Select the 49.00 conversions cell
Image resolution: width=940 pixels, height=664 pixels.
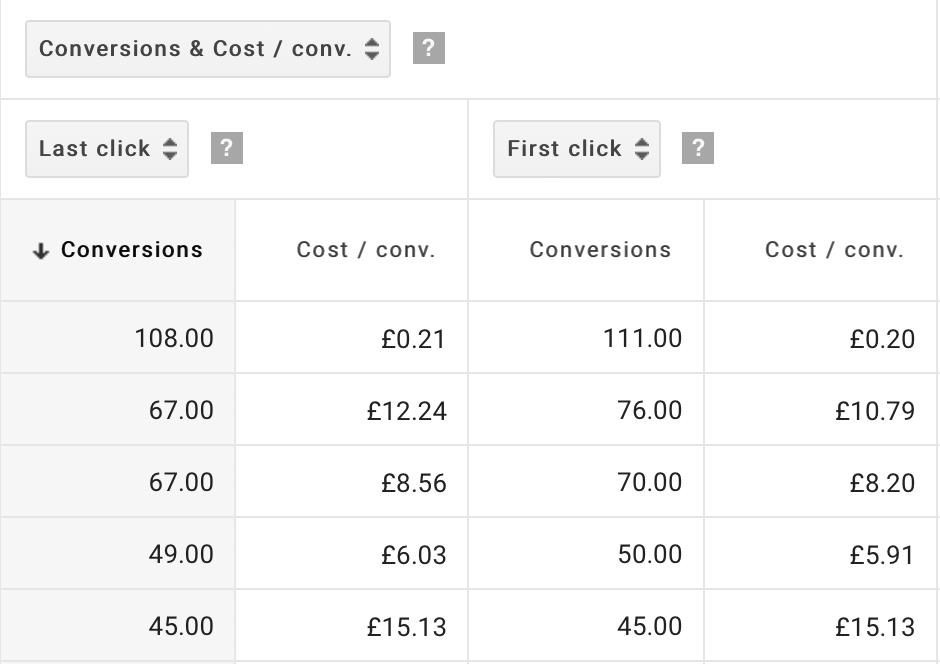[x=181, y=554]
